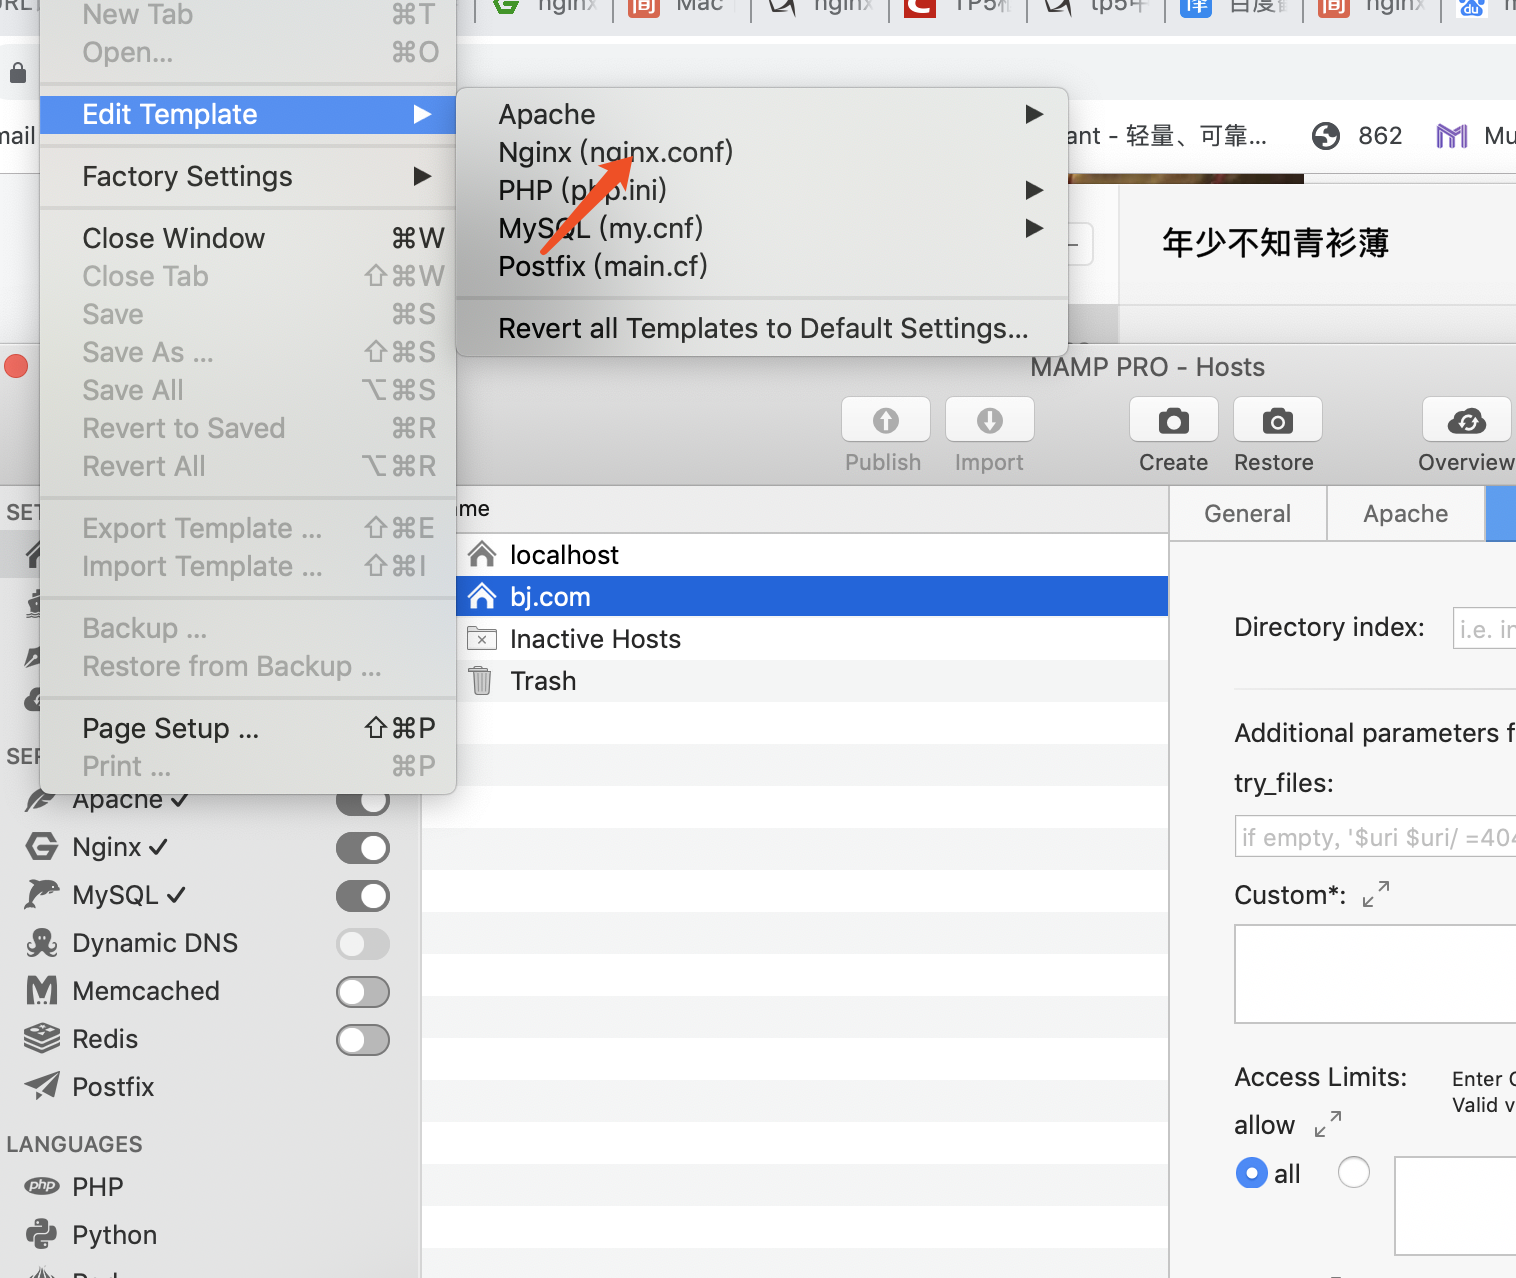Click the MySQL dolphin icon in sidebar
Screen dimensions: 1516x1278
click(x=41, y=894)
